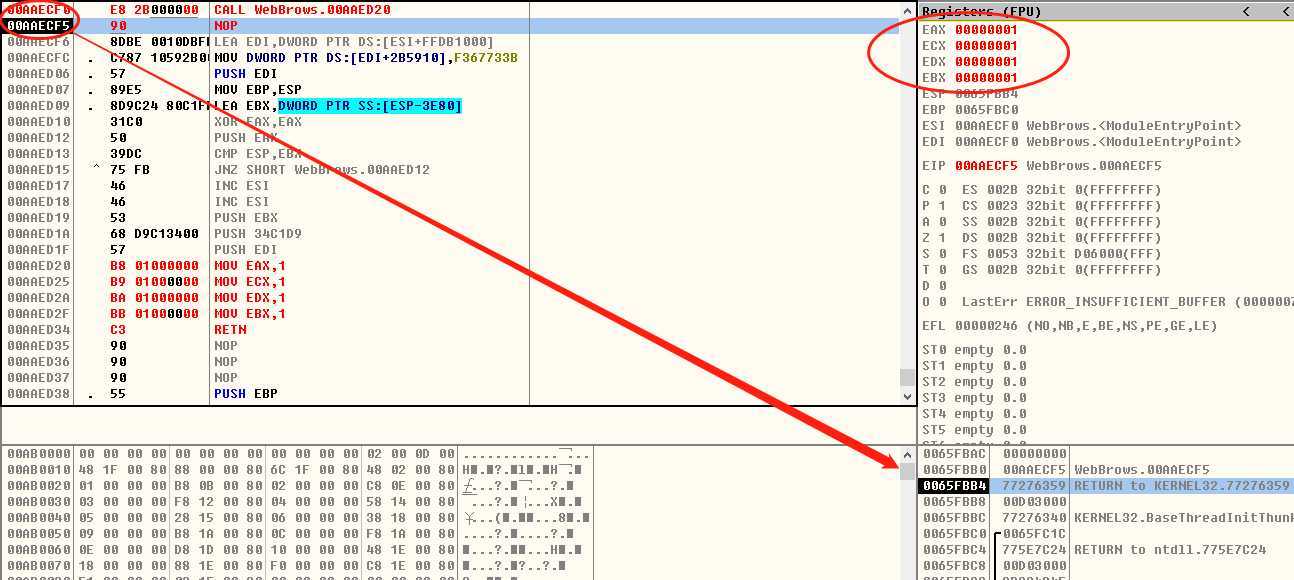
Task: Select the EFL 00000246 flags line
Action: click(1070, 326)
